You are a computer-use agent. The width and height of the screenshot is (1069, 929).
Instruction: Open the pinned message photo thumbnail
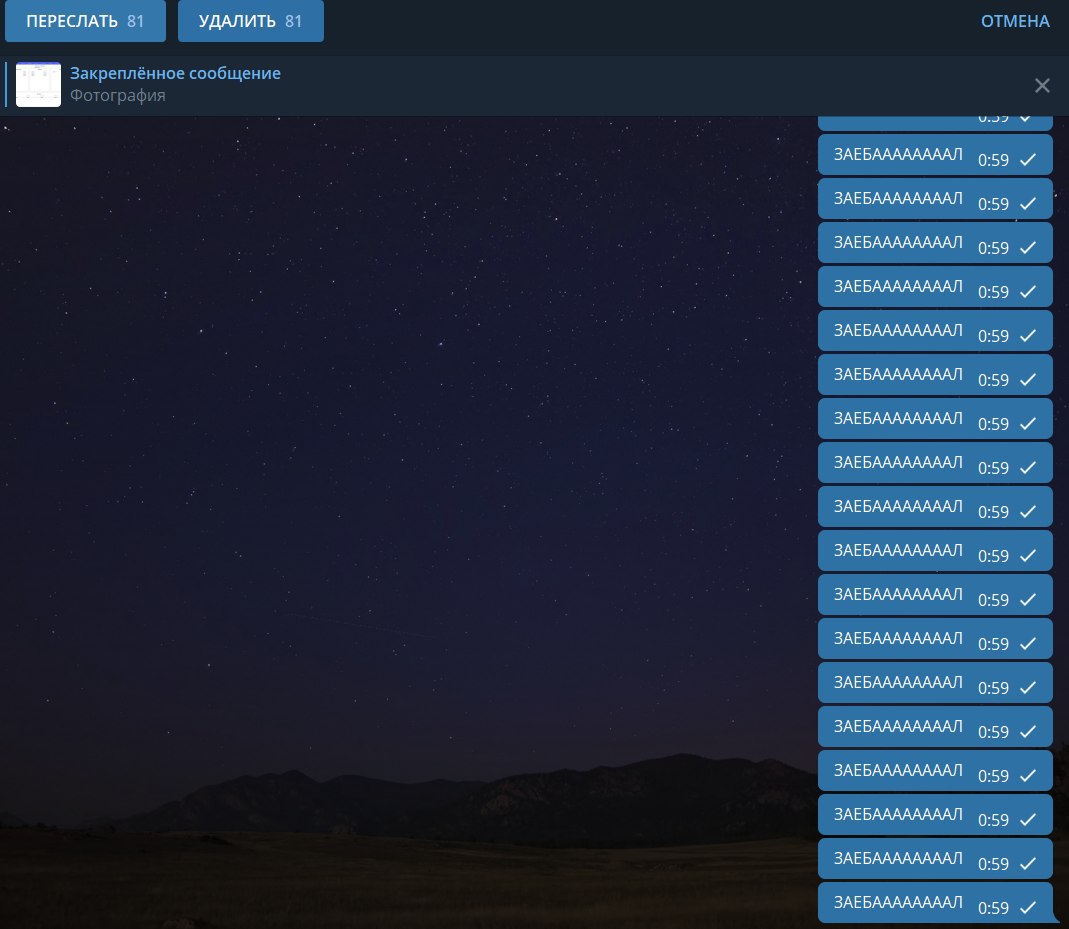(38, 85)
